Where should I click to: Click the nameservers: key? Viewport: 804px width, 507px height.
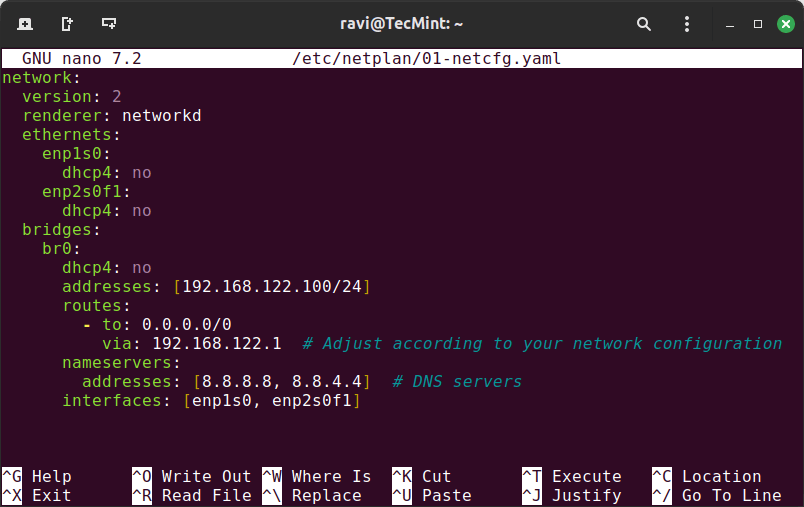click(x=122, y=362)
